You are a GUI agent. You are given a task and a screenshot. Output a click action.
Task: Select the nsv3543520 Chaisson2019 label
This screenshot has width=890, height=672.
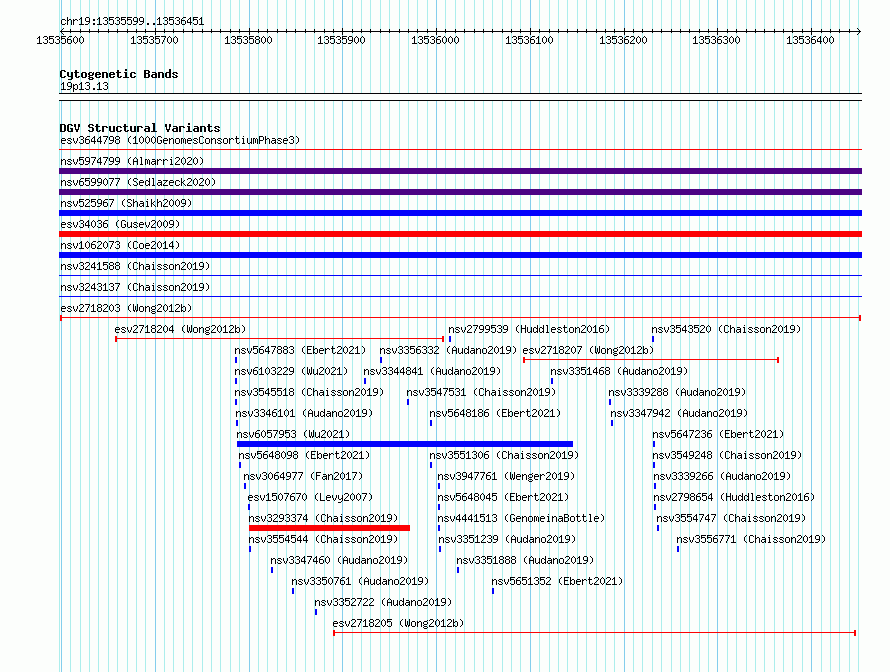point(726,329)
